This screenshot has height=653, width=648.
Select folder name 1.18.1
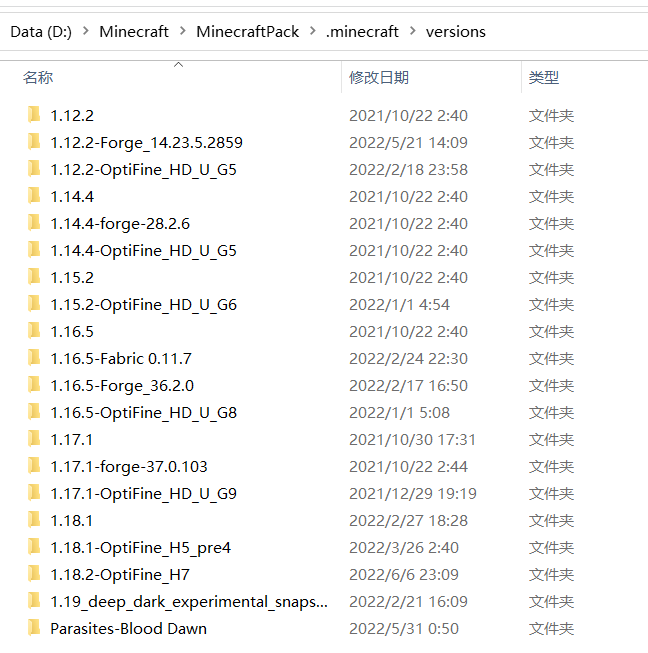(71, 521)
